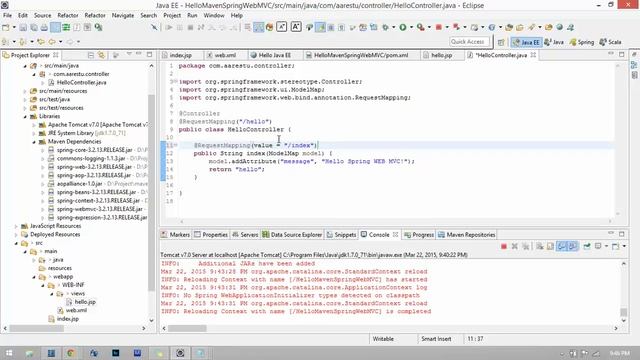Maximize the Console panel
The width and height of the screenshot is (640, 360).
[x=621, y=234]
